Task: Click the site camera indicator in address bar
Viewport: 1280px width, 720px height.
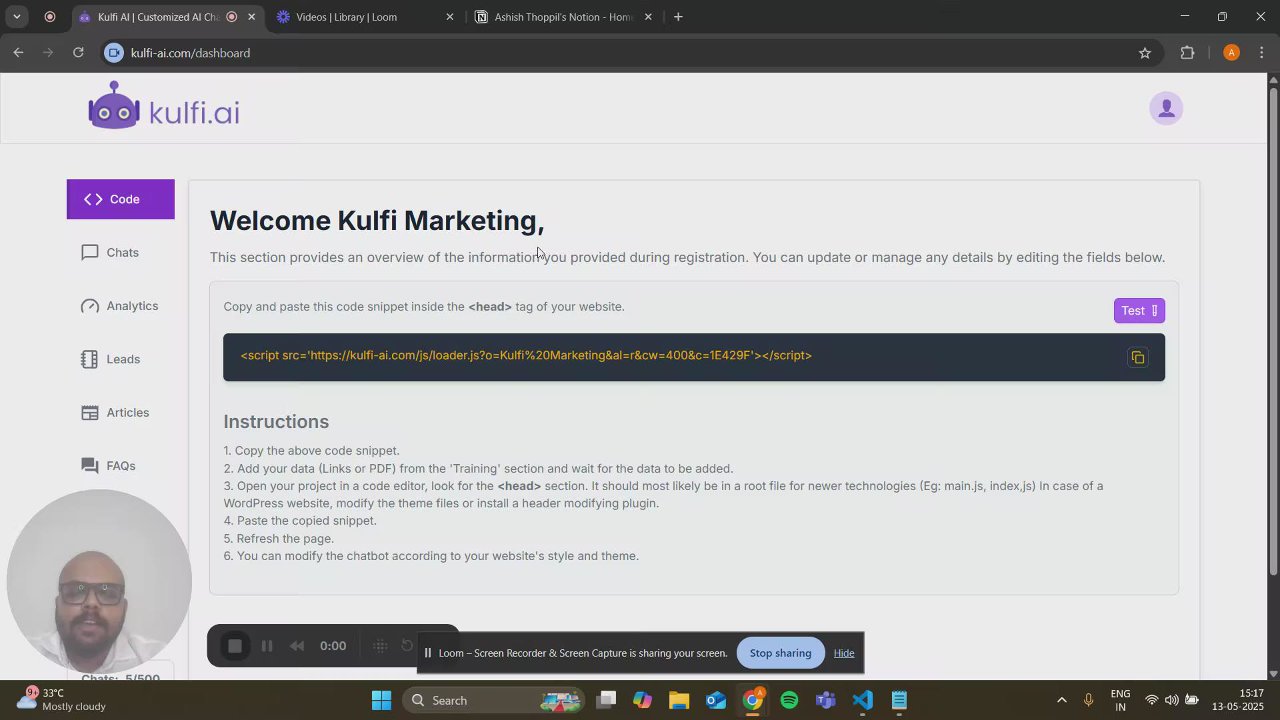Action: [114, 53]
